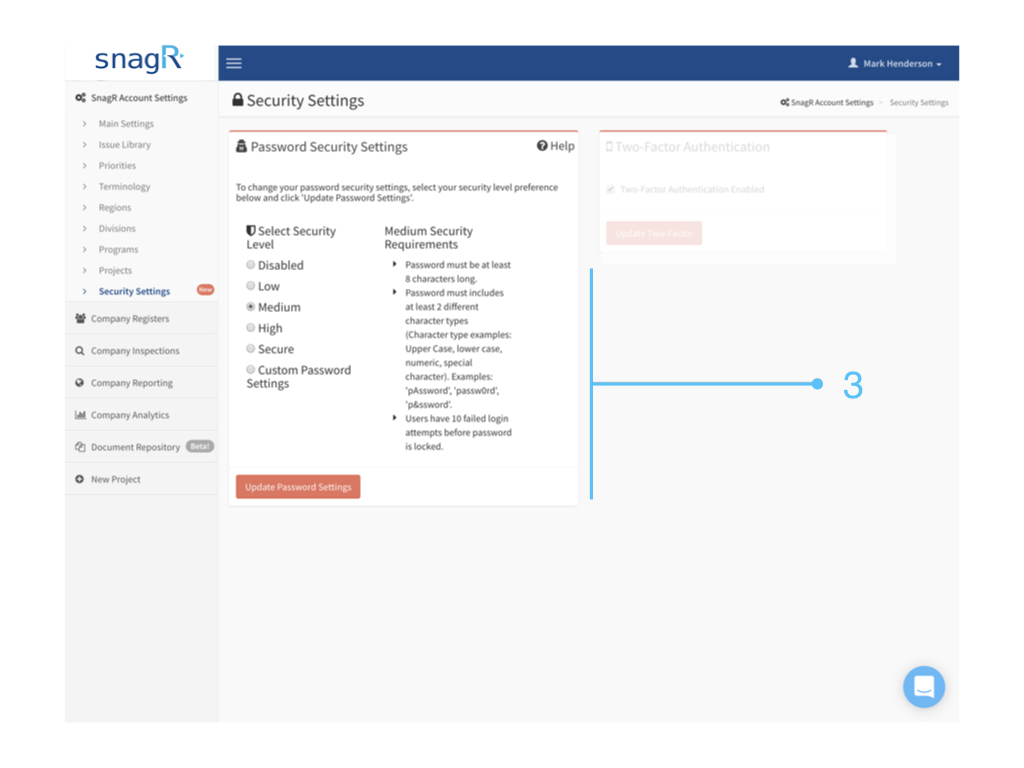Image resolution: width=1024 pixels, height=768 pixels.
Task: Click the shield icon by Select Security Level
Action: 251,231
